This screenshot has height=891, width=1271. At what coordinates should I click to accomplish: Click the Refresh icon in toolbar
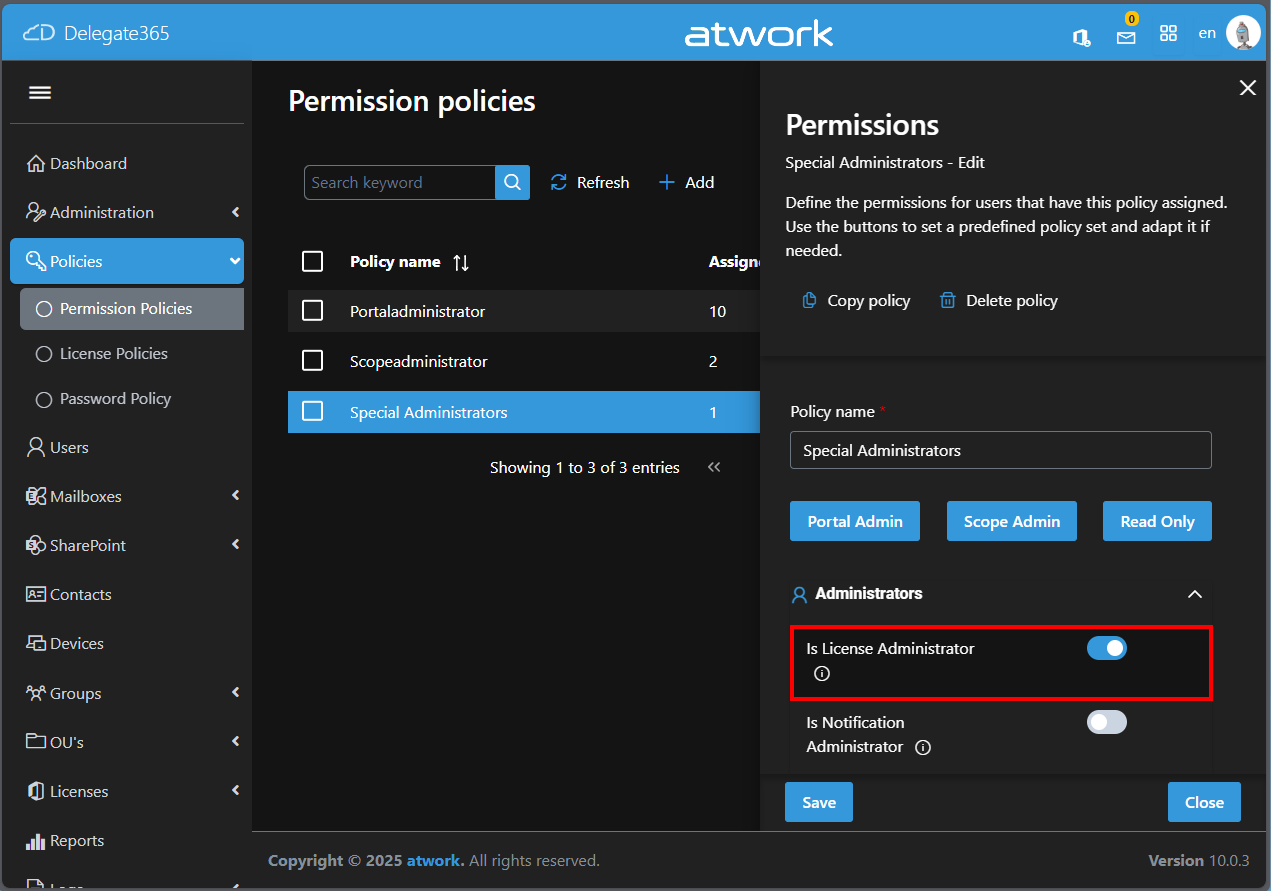click(x=559, y=182)
